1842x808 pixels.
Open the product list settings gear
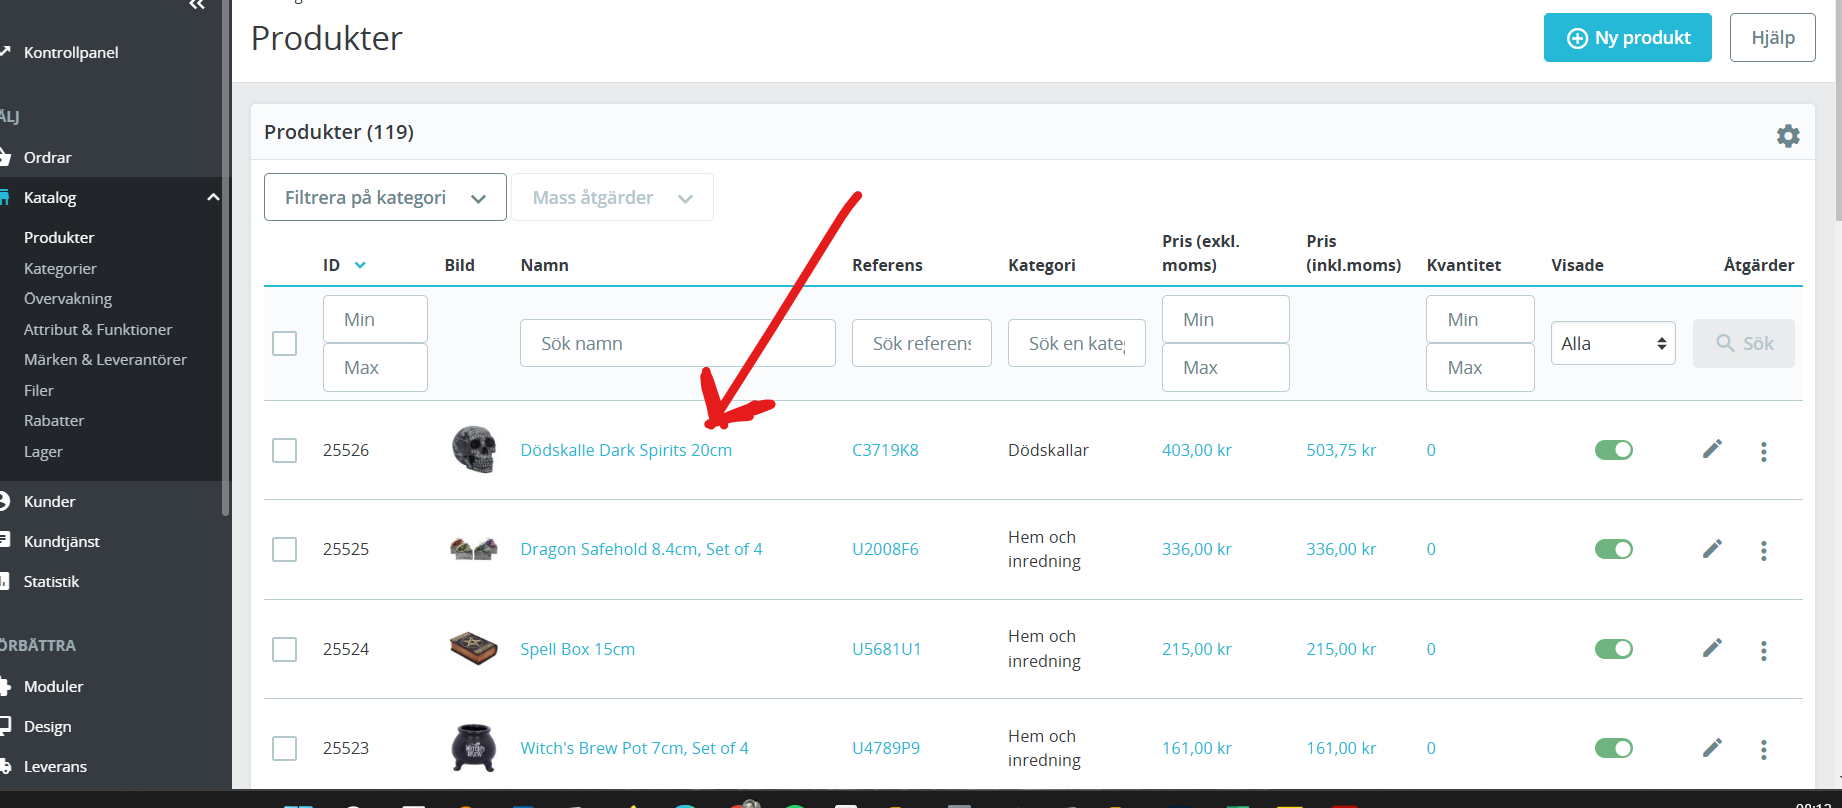point(1788,136)
